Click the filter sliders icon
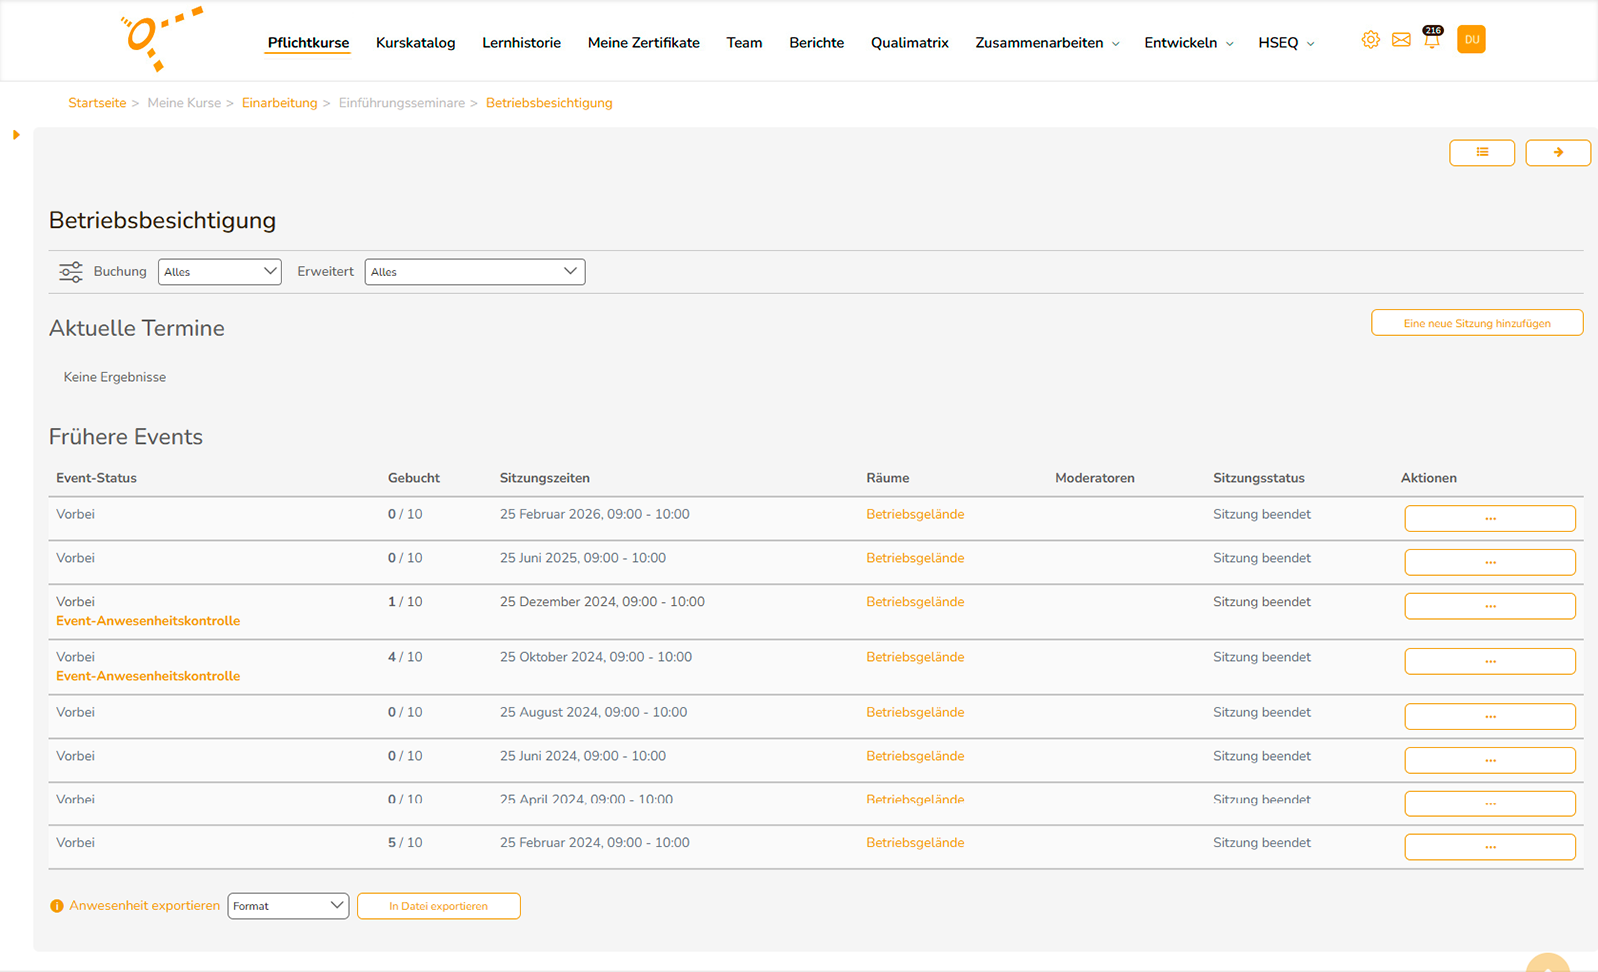The width and height of the screenshot is (1598, 972). click(x=70, y=272)
